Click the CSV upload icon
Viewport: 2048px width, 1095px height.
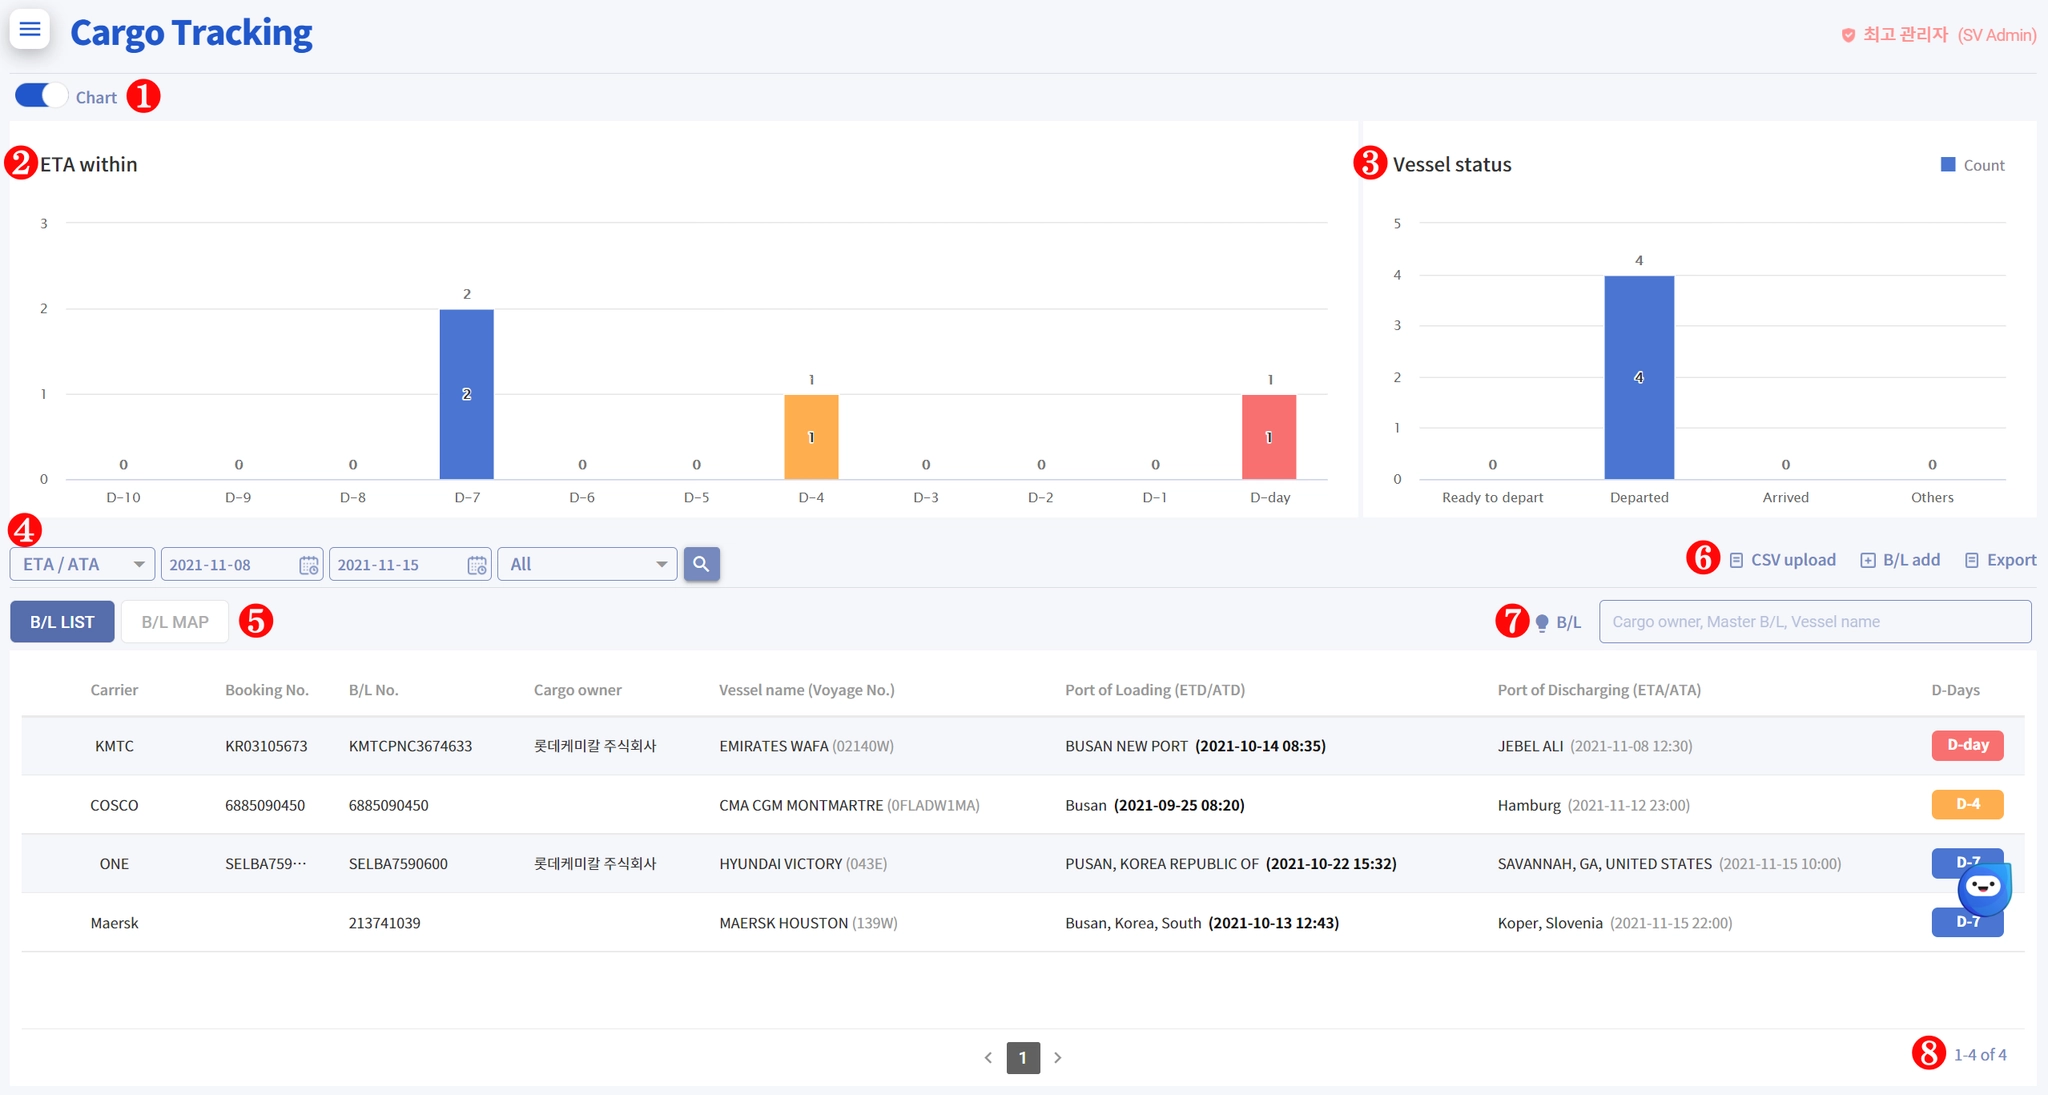[1736, 560]
